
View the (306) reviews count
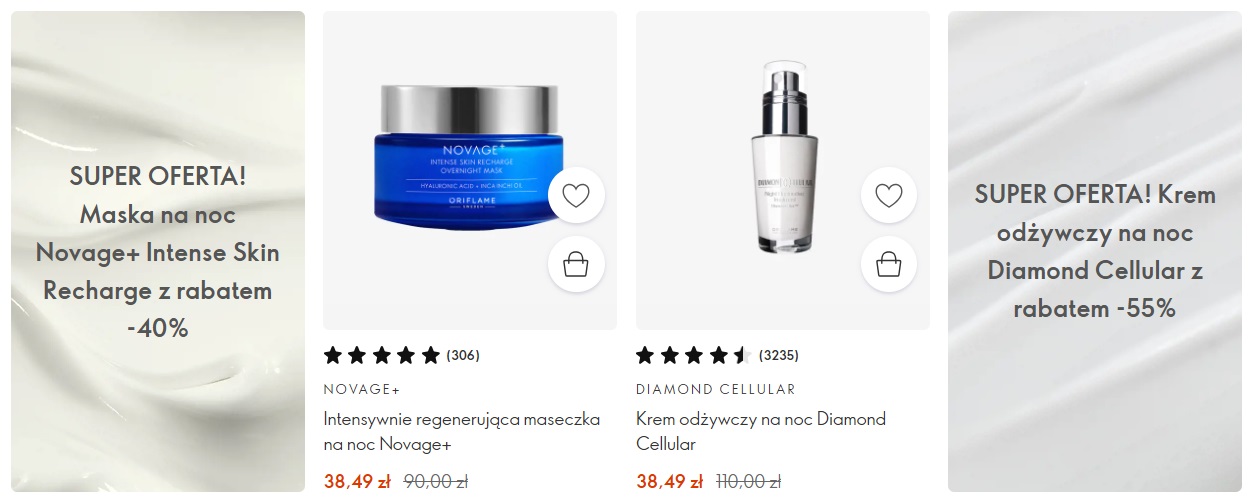point(463,355)
